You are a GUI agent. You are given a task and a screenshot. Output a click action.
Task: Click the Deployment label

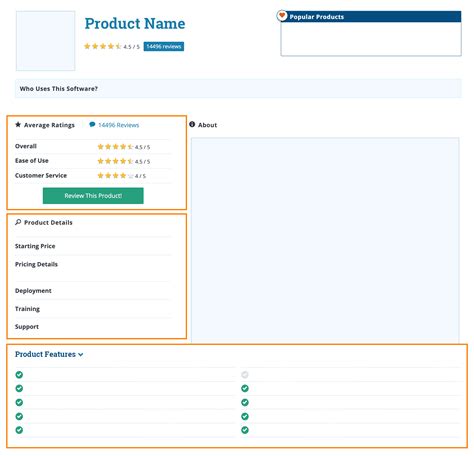pos(33,291)
